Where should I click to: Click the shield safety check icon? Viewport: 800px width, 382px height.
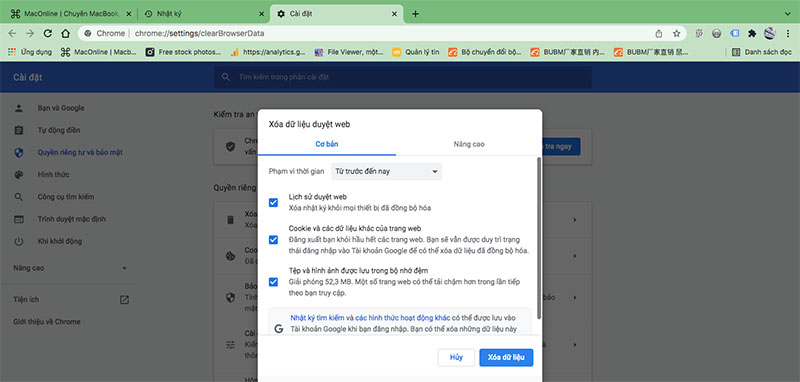tap(231, 146)
